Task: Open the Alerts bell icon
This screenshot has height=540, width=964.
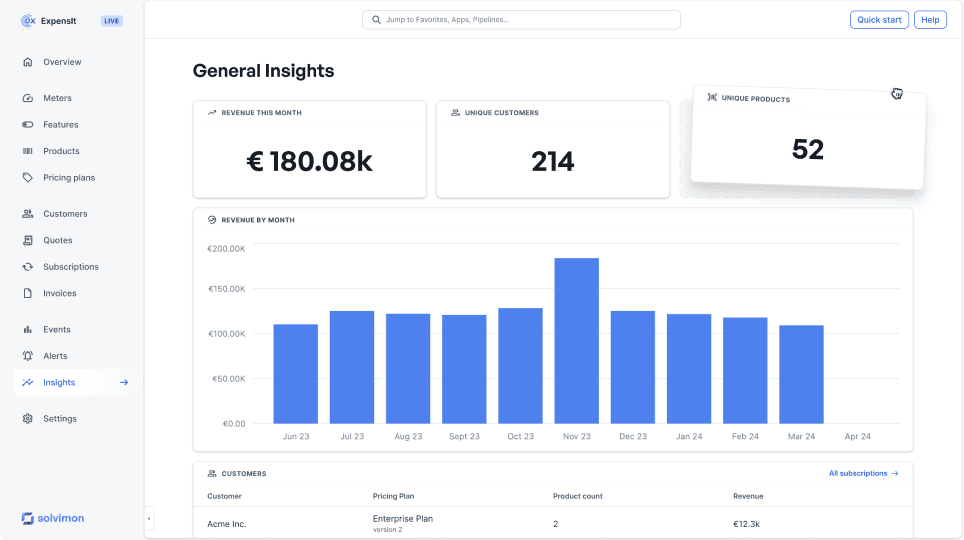Action: coord(28,355)
